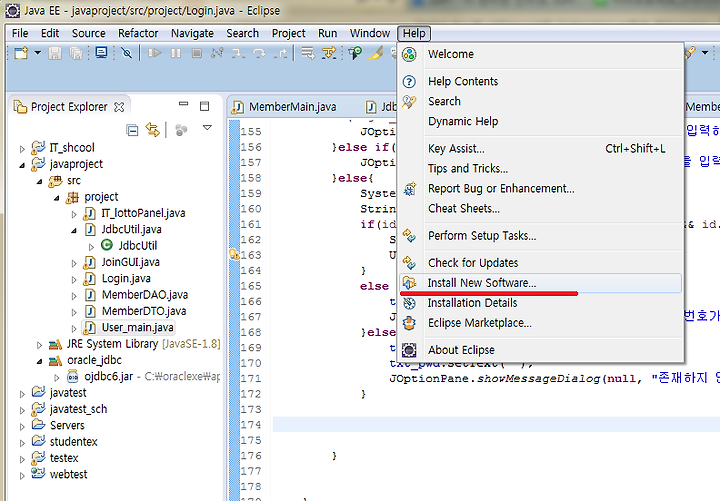Expand IT_lottoPanel.java tree node
The width and height of the screenshot is (720, 501).
[x=74, y=214]
